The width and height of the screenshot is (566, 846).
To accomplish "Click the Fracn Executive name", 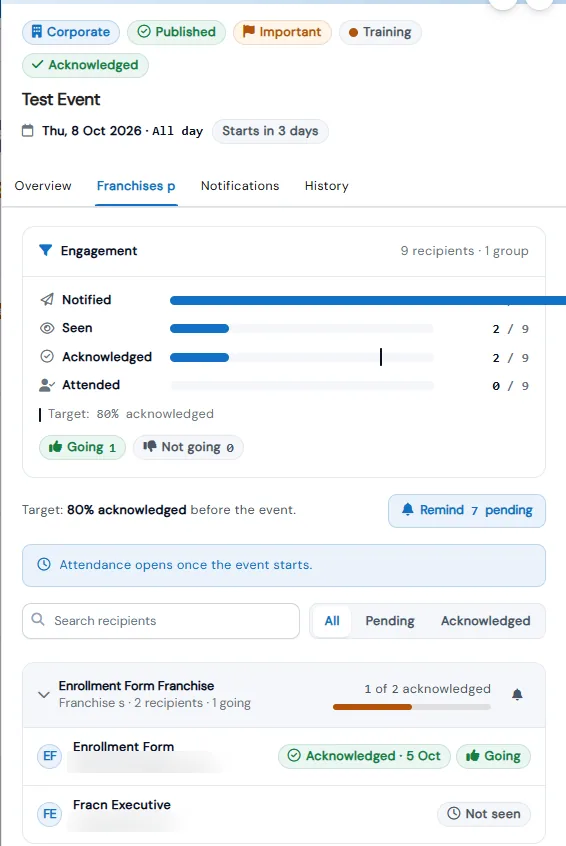I will 122,804.
